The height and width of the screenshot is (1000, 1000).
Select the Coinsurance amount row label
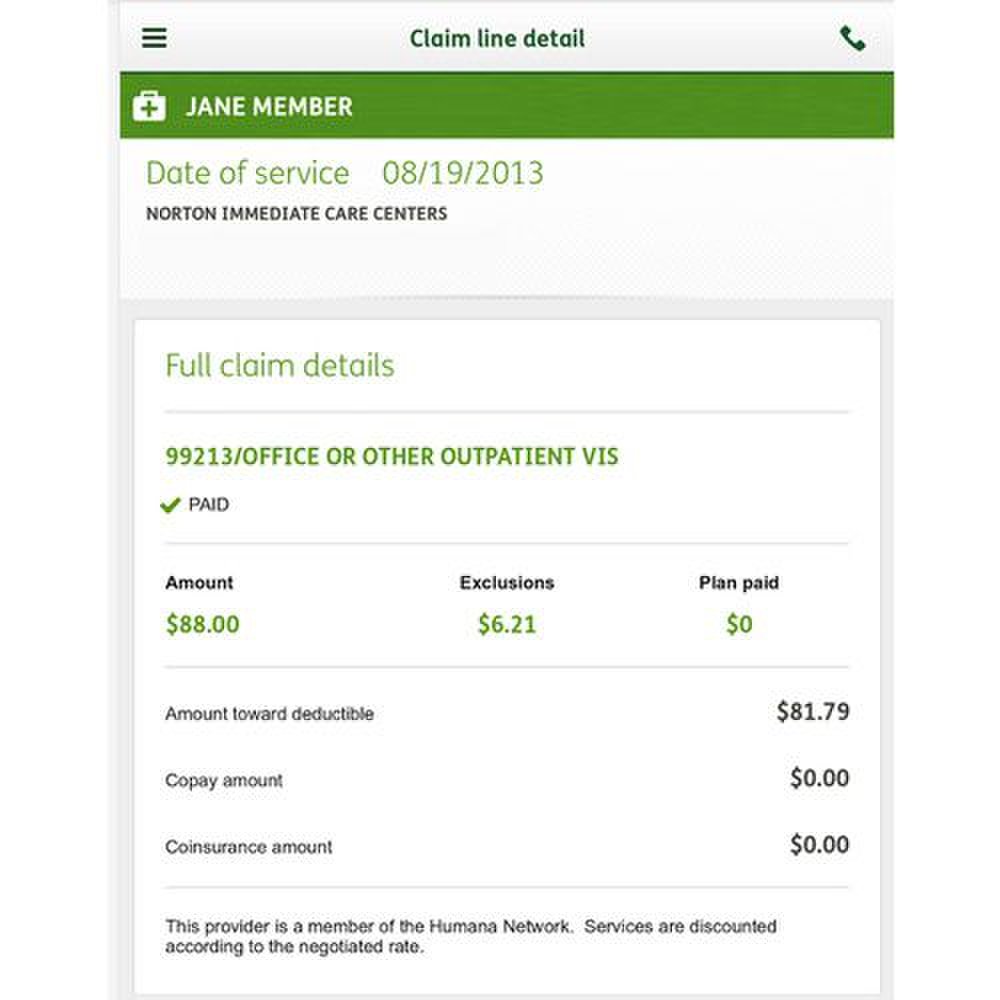(x=248, y=847)
